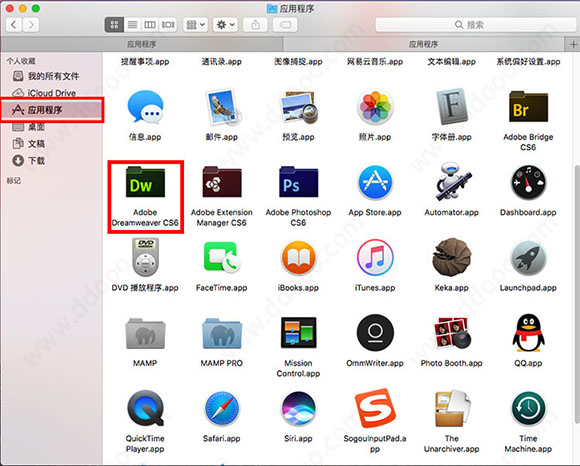Select Adobe Extension Manager CS6 folder

pos(222,182)
